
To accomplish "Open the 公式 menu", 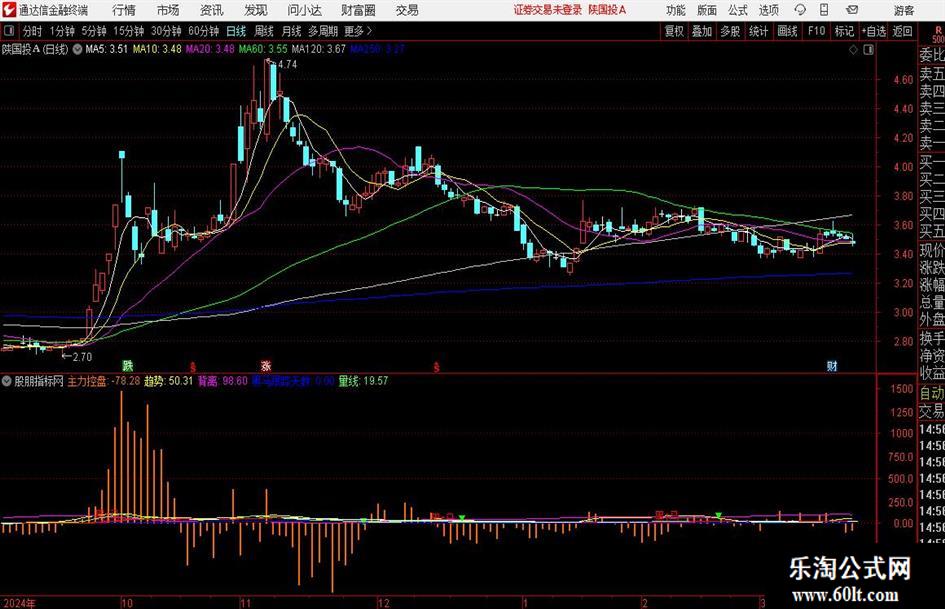I will (x=738, y=10).
